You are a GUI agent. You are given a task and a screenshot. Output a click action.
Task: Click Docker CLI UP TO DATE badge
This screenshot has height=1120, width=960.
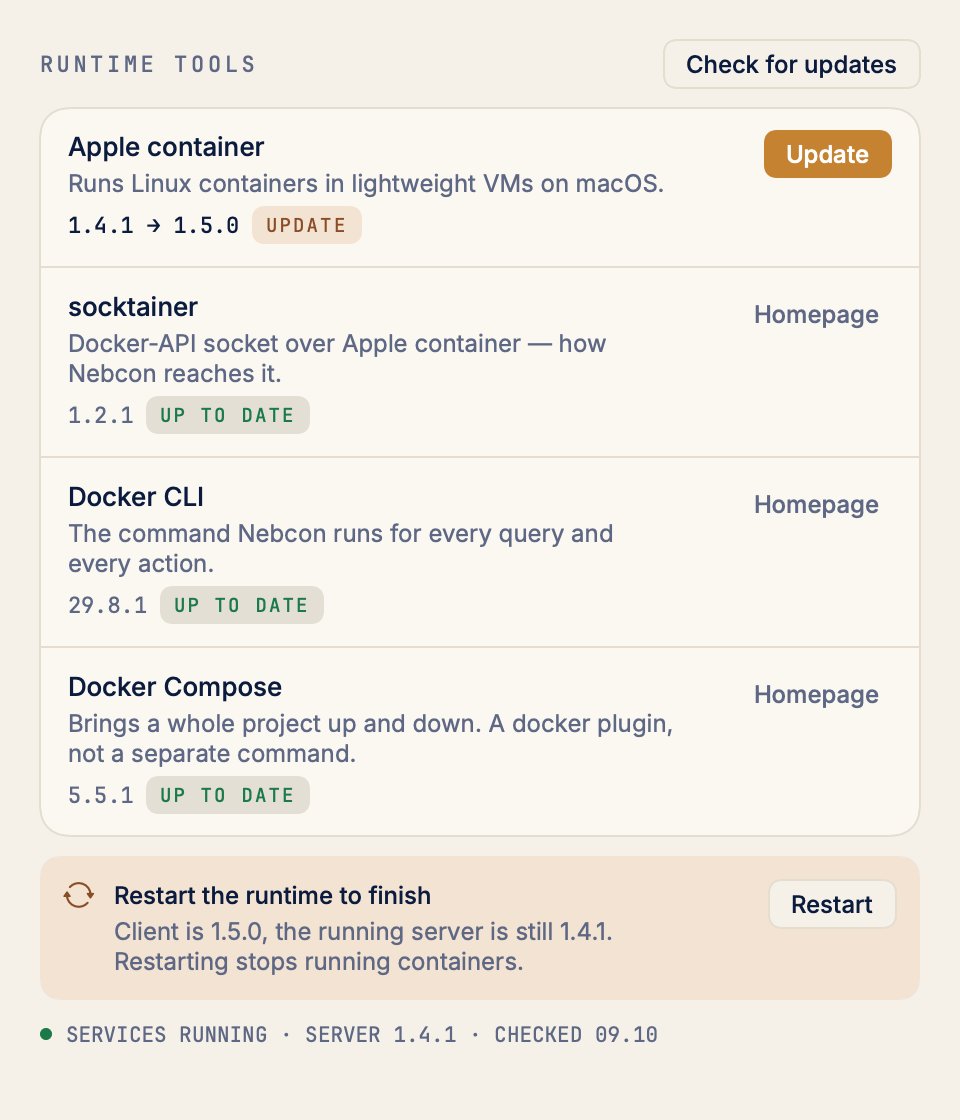[x=242, y=605]
